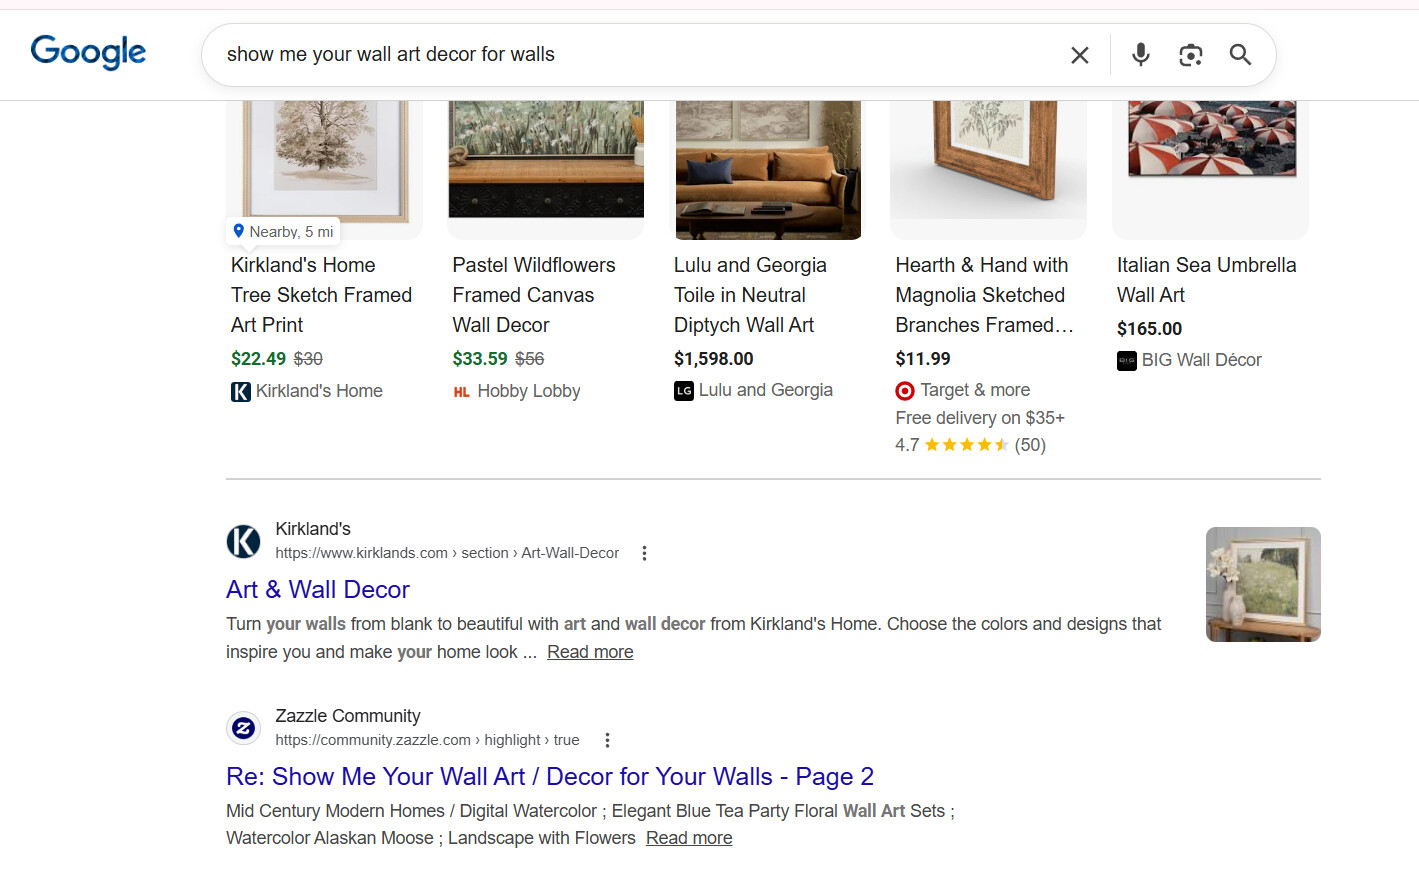This screenshot has width=1419, height=879.
Task: Clear the search query with the X icon
Action: pos(1080,55)
